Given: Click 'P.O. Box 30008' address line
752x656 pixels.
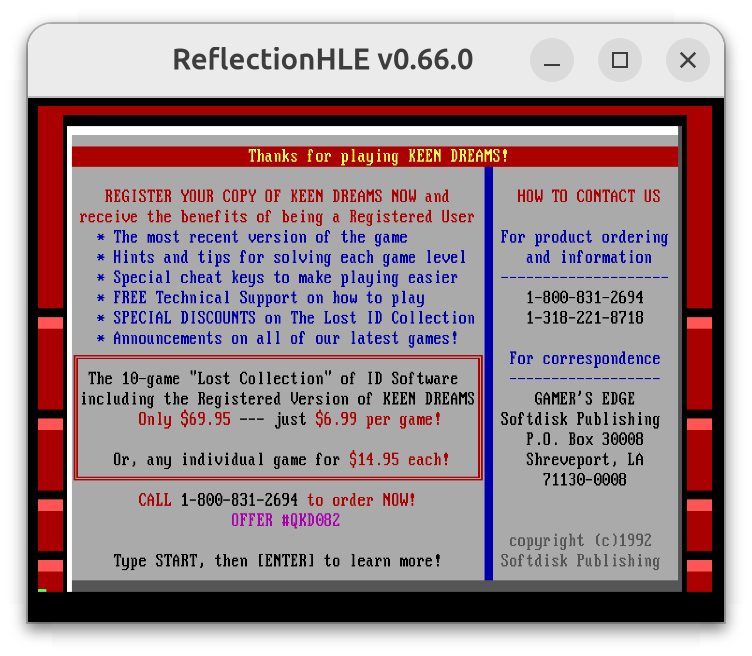Looking at the screenshot, I should 585,439.
